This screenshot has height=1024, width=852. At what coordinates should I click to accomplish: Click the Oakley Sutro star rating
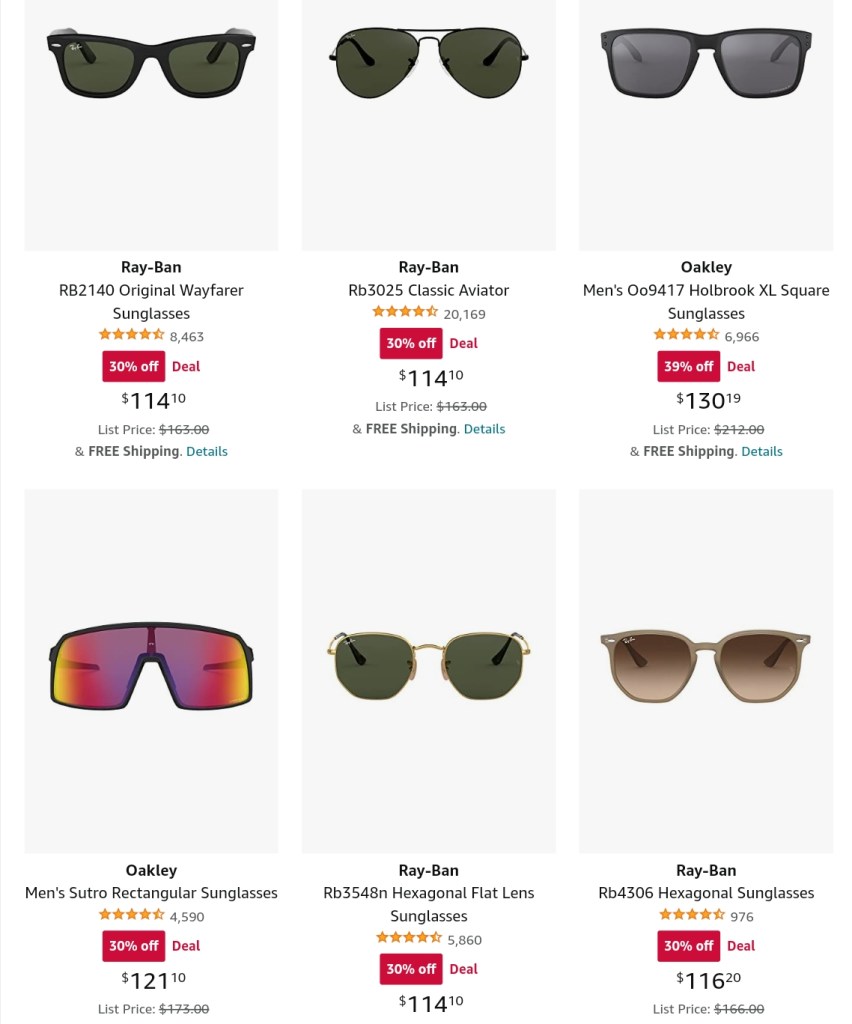click(x=131, y=915)
